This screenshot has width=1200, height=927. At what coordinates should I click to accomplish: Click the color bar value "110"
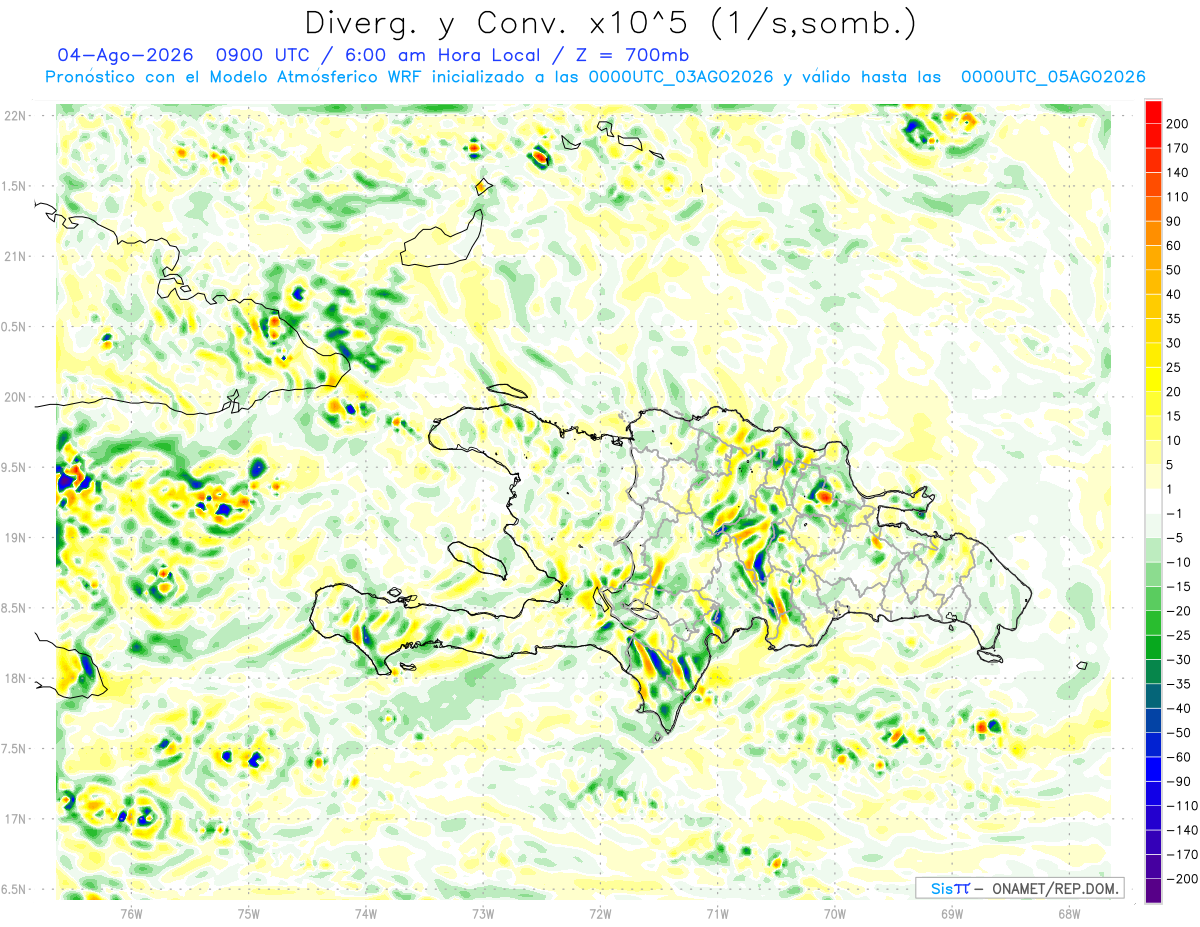(1178, 197)
